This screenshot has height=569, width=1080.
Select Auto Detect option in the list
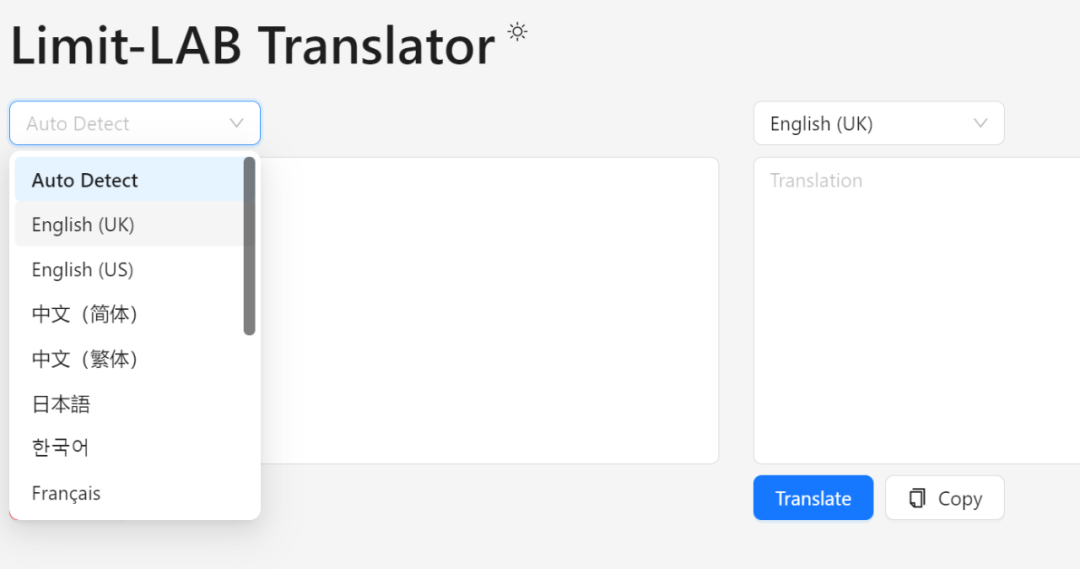(x=85, y=181)
